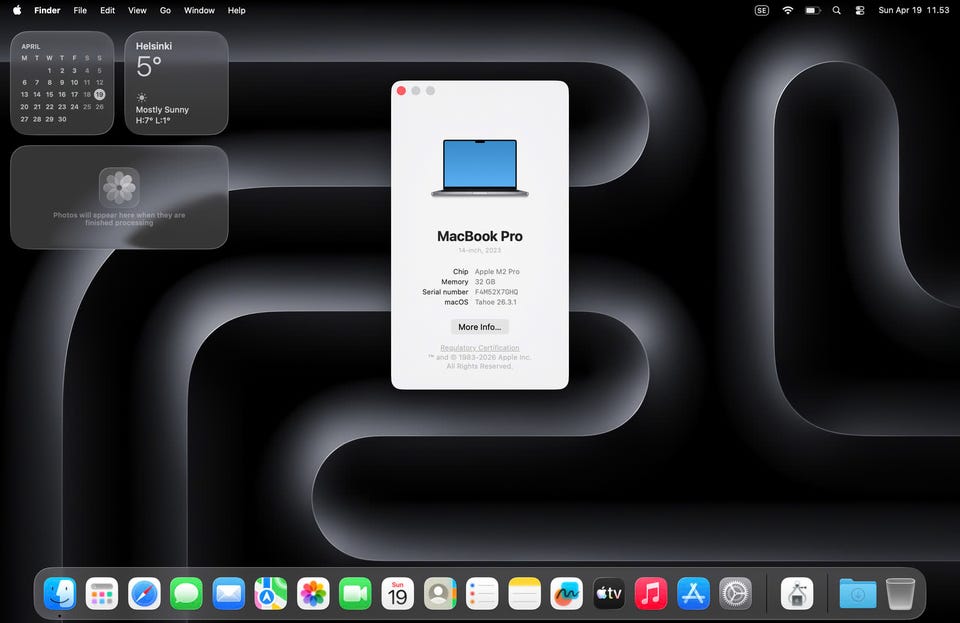The width and height of the screenshot is (960, 623).
Task: Open Safari from the Dock
Action: click(144, 593)
